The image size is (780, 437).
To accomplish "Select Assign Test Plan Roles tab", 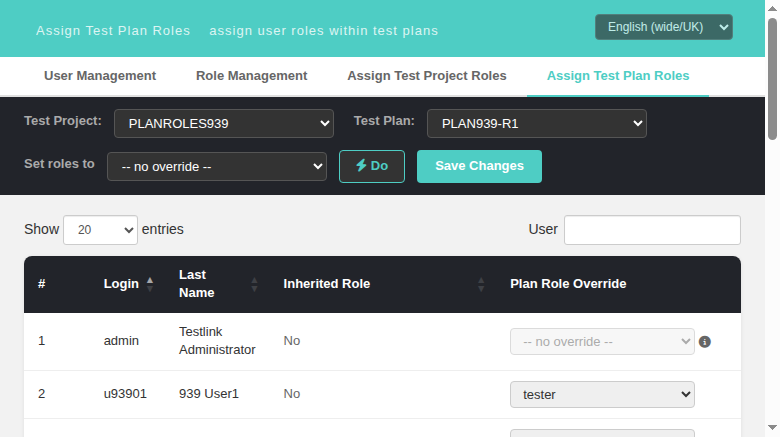I will point(618,76).
